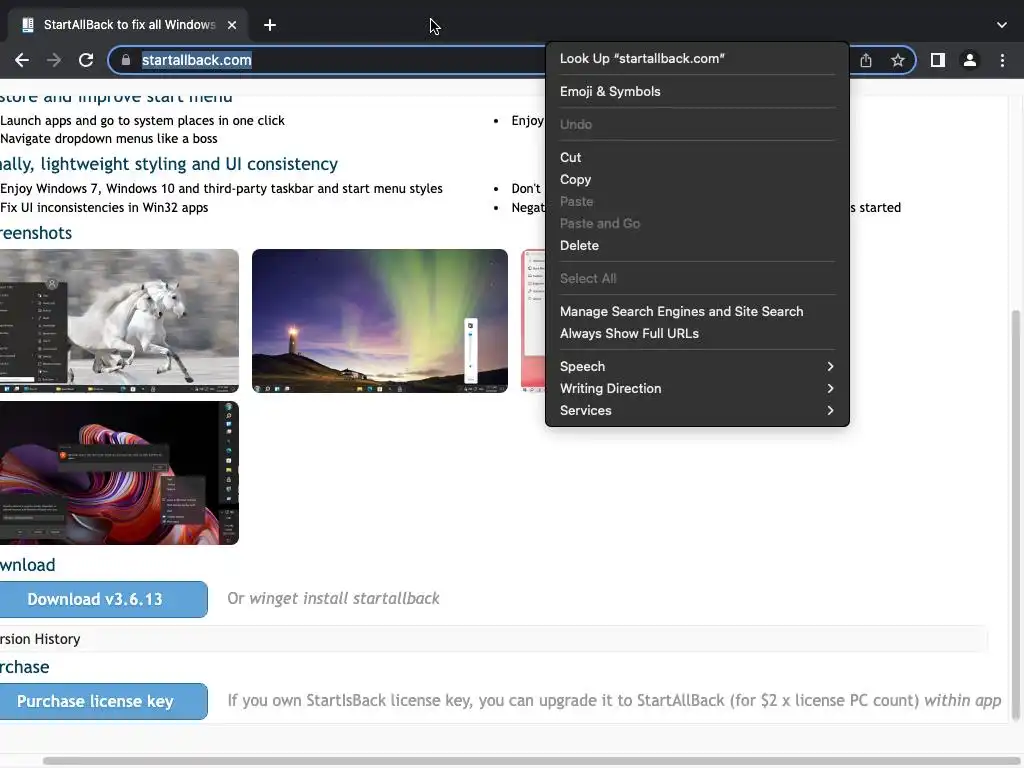Click the Download v3.6.13 button
The image size is (1024, 768).
tap(103, 600)
